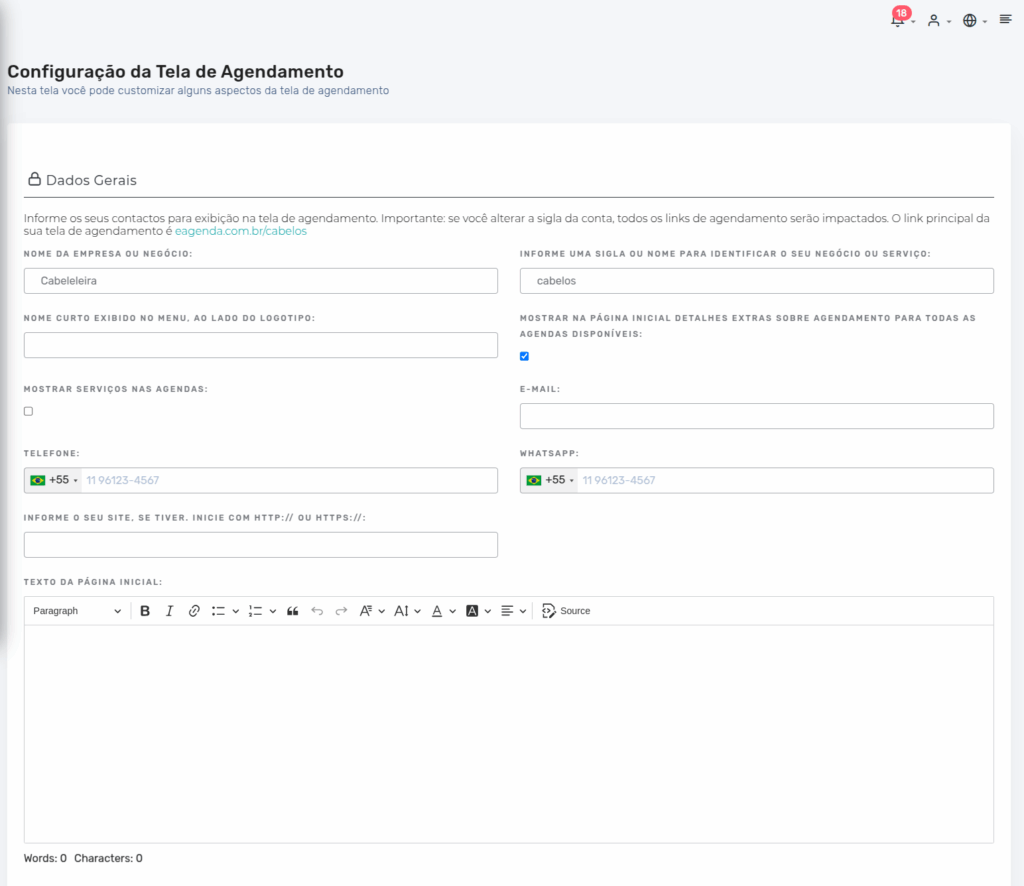Expand the text alignment options
Viewport: 1024px width, 886px height.
513,611
